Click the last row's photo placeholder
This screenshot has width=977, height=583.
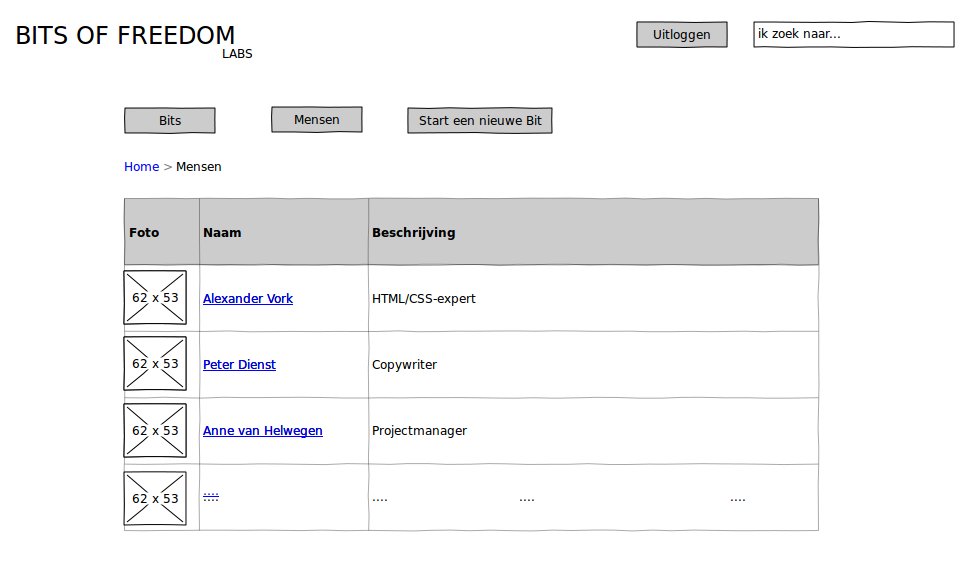tap(155, 498)
